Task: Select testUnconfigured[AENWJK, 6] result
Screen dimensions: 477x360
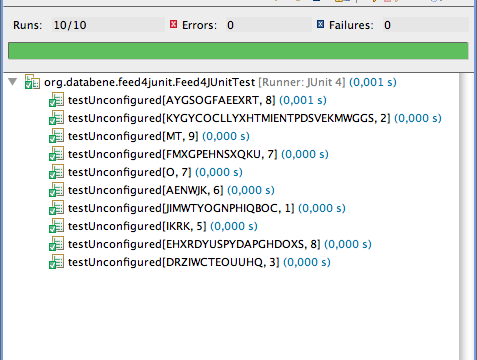Action: click(x=171, y=190)
